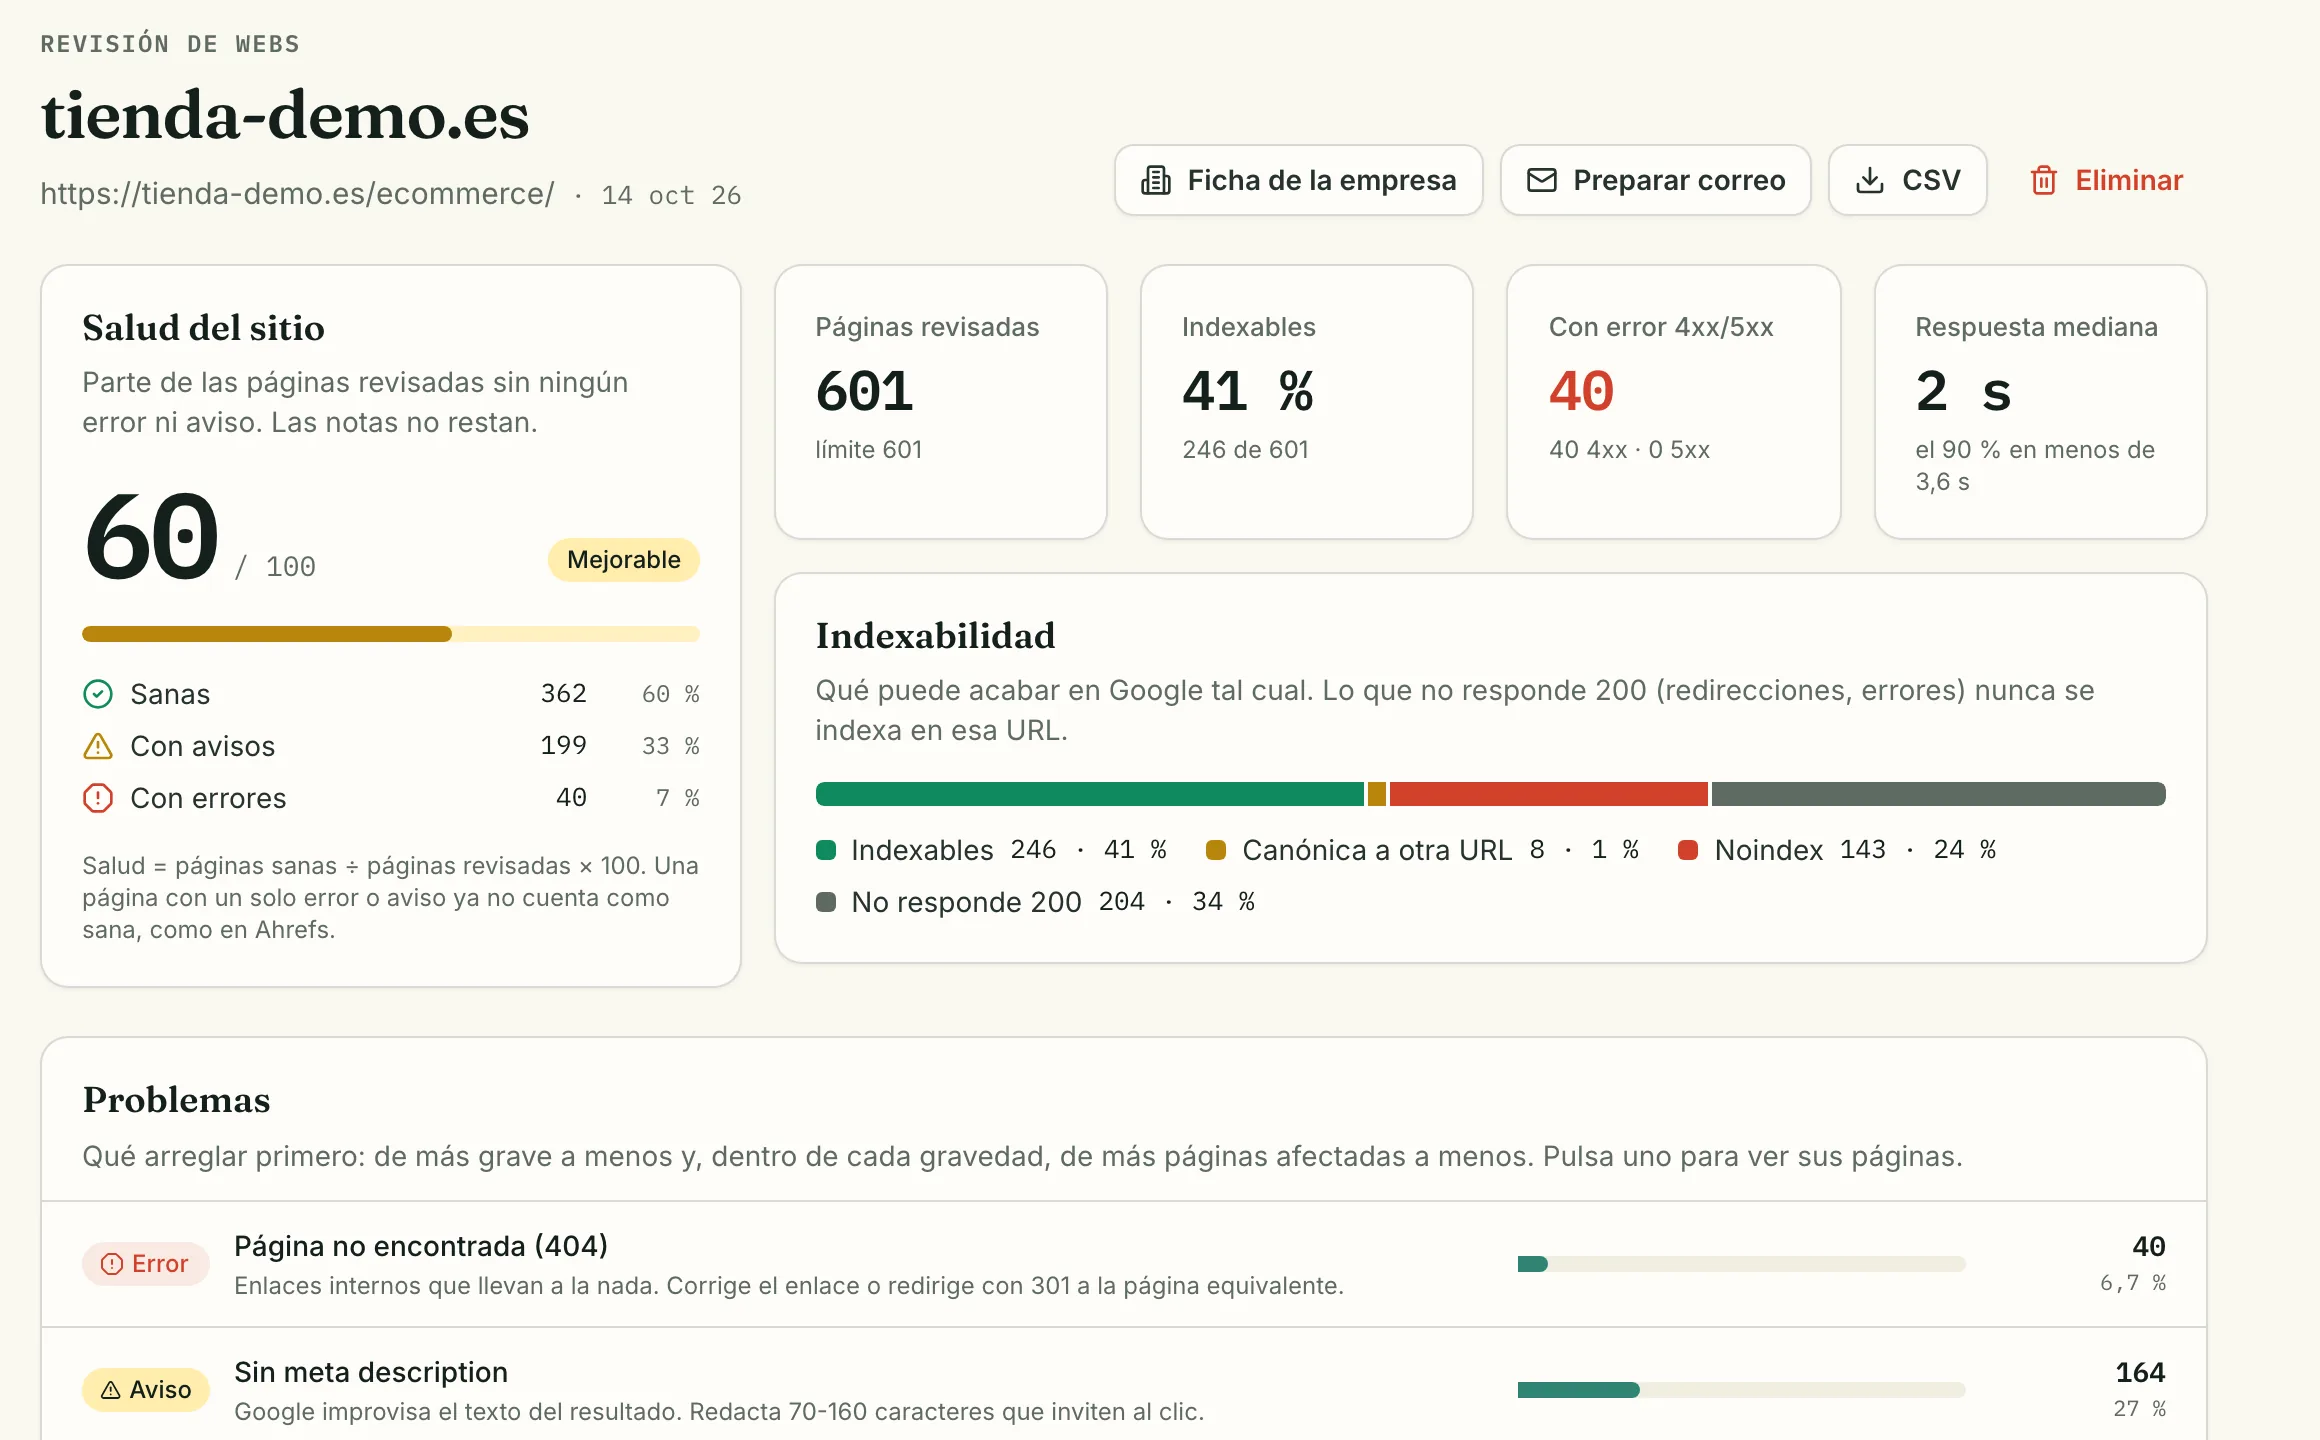
Task: Click the Con avisos row showing 199
Action: point(391,746)
